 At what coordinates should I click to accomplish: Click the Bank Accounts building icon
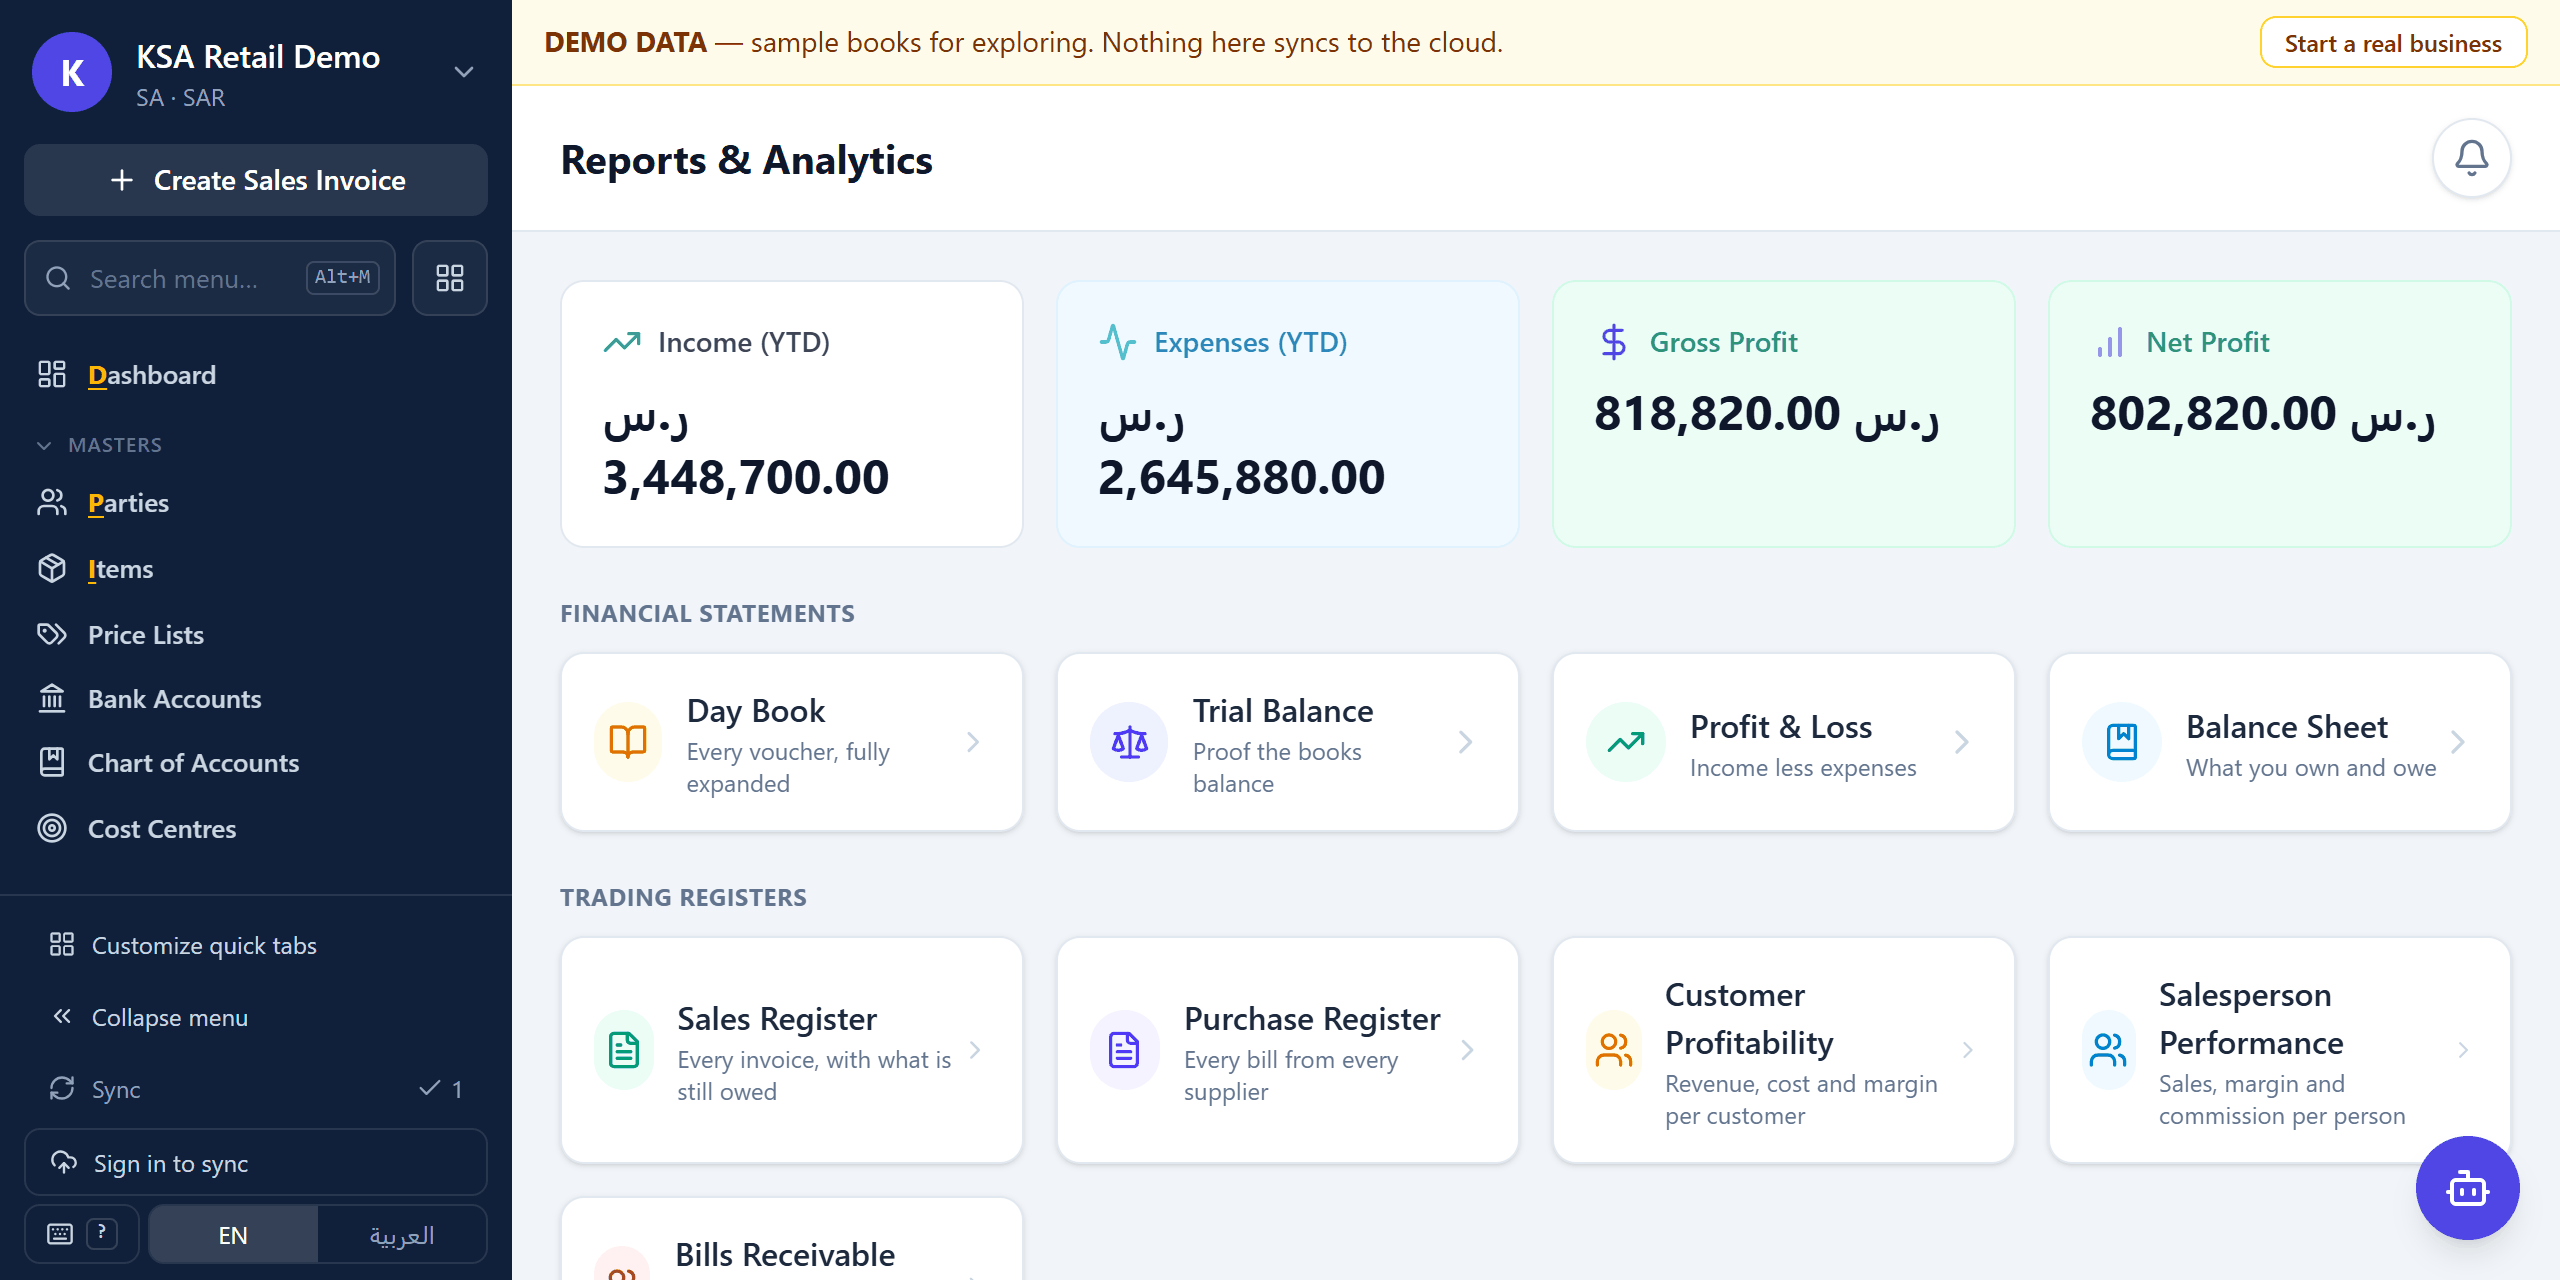pos(52,699)
